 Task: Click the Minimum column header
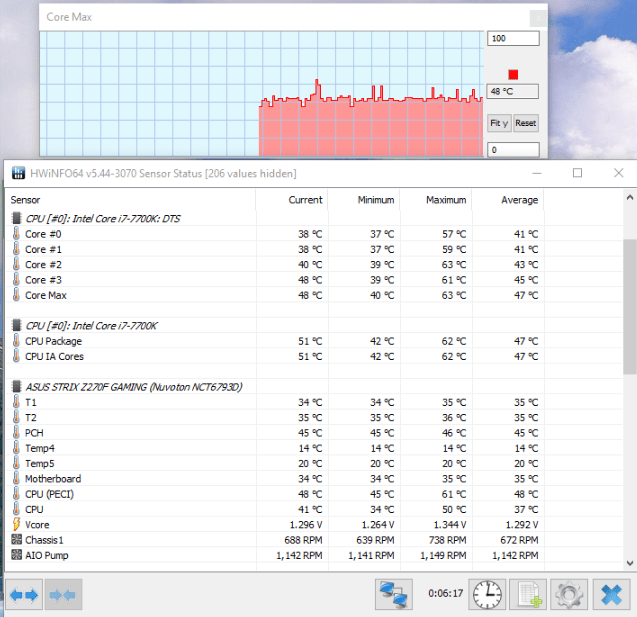click(x=364, y=200)
